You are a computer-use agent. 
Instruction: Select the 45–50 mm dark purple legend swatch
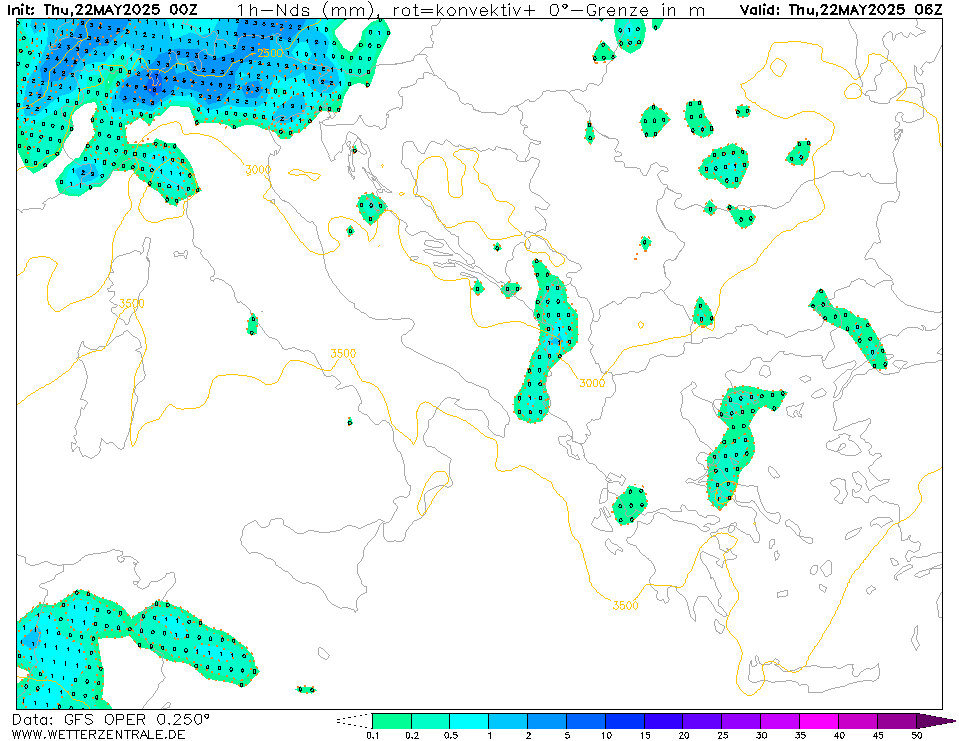click(x=897, y=721)
